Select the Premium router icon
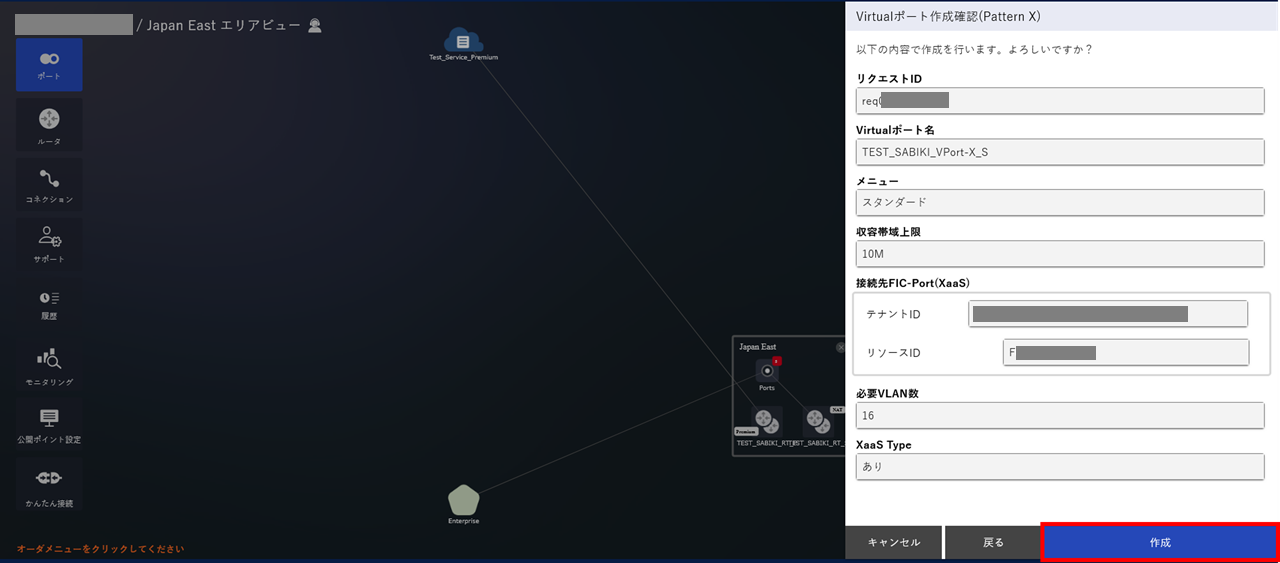This screenshot has width=1280, height=563. point(766,421)
